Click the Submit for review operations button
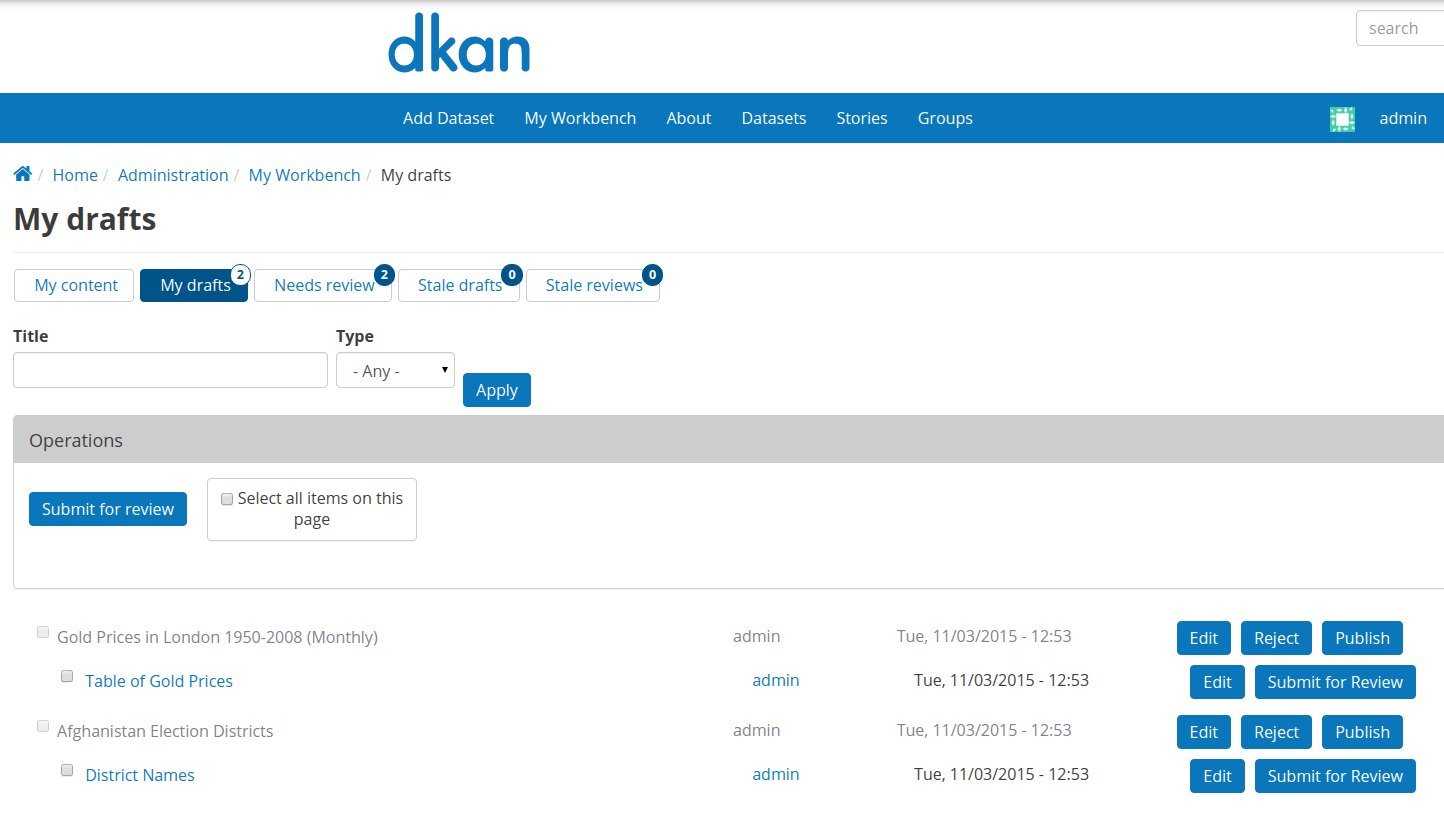This screenshot has width=1444, height=828. click(x=108, y=509)
